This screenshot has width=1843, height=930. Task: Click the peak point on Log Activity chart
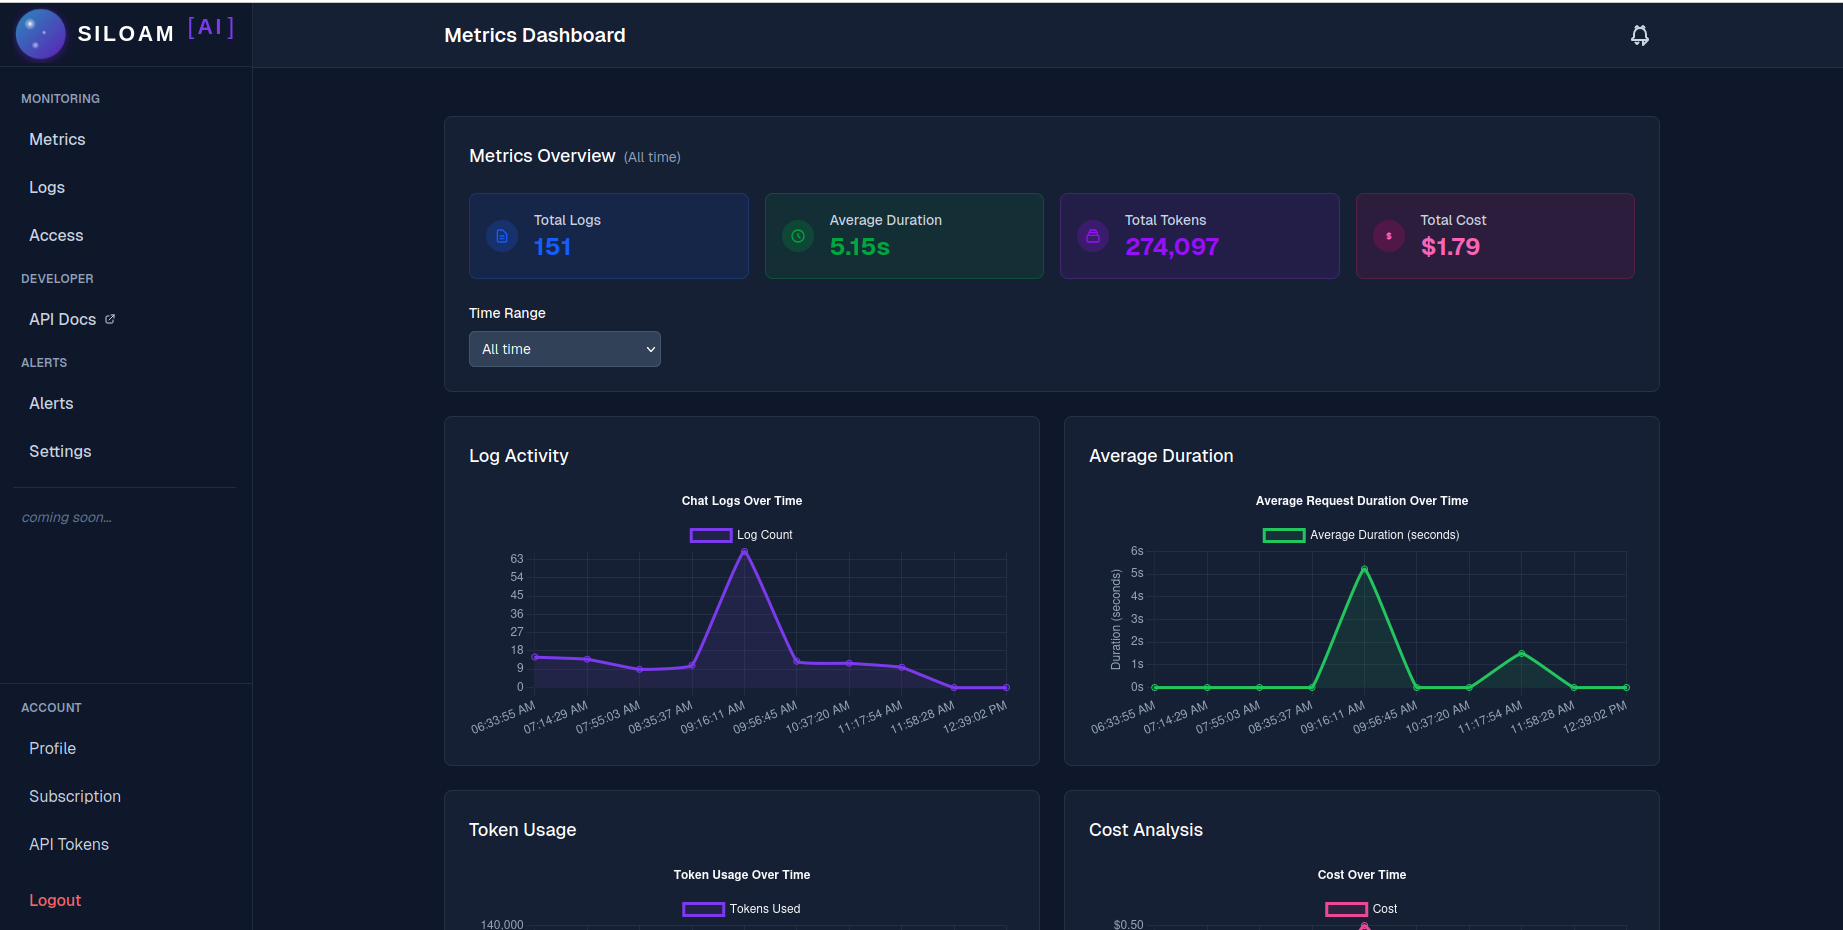[744, 551]
